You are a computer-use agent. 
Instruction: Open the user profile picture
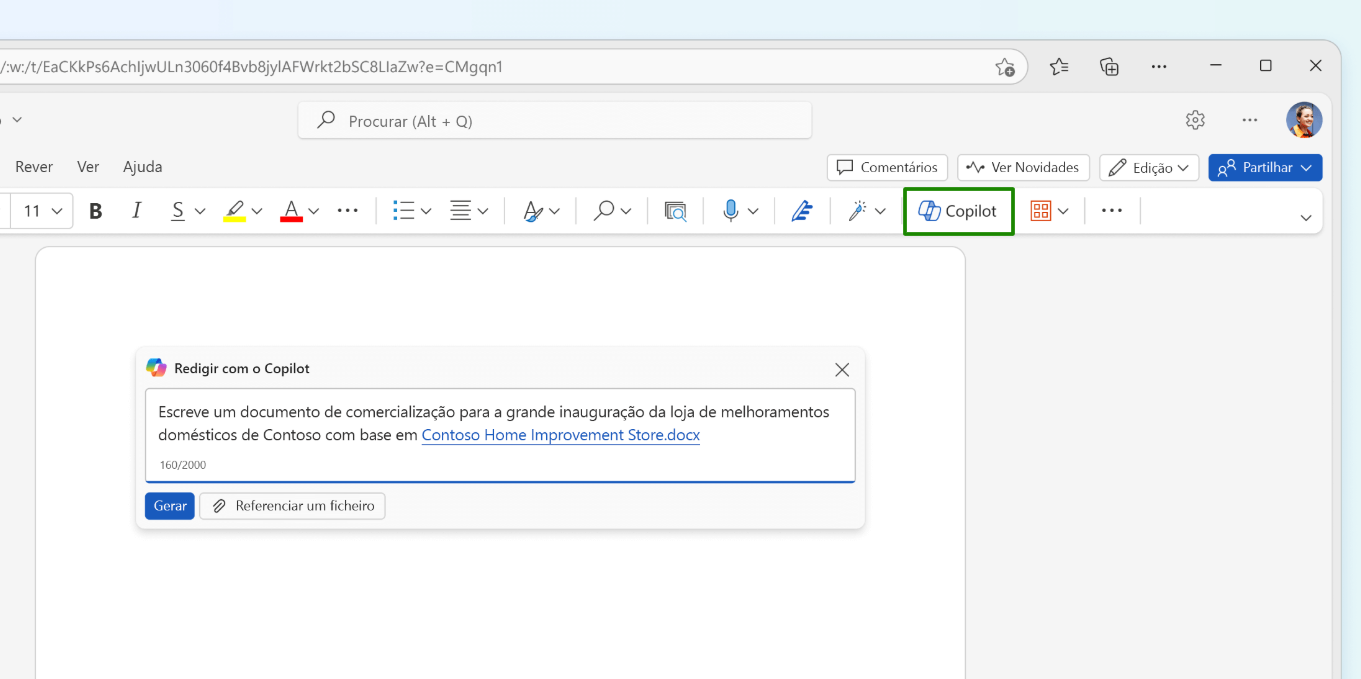pyautogui.click(x=1304, y=120)
